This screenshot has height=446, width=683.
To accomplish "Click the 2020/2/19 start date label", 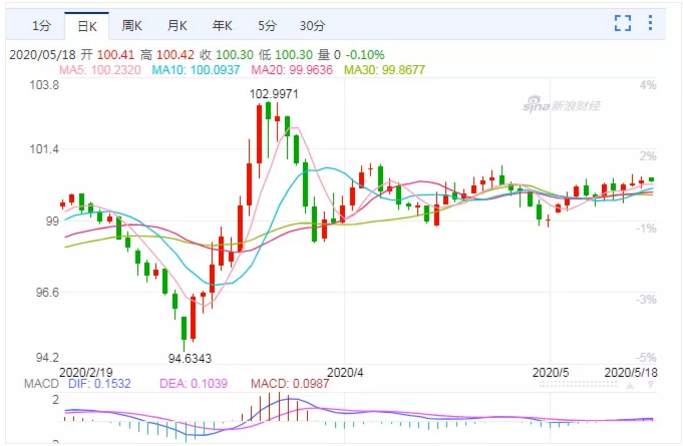I will (x=86, y=373).
